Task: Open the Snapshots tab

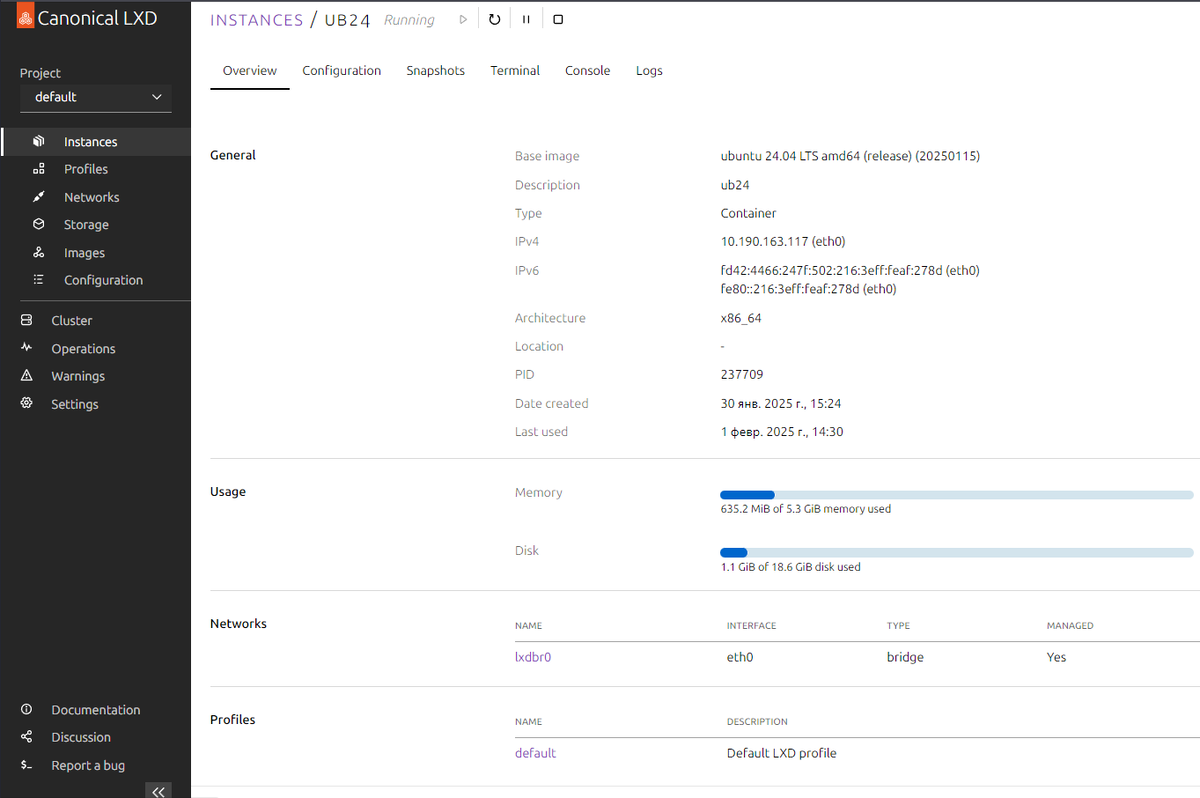Action: [x=435, y=71]
